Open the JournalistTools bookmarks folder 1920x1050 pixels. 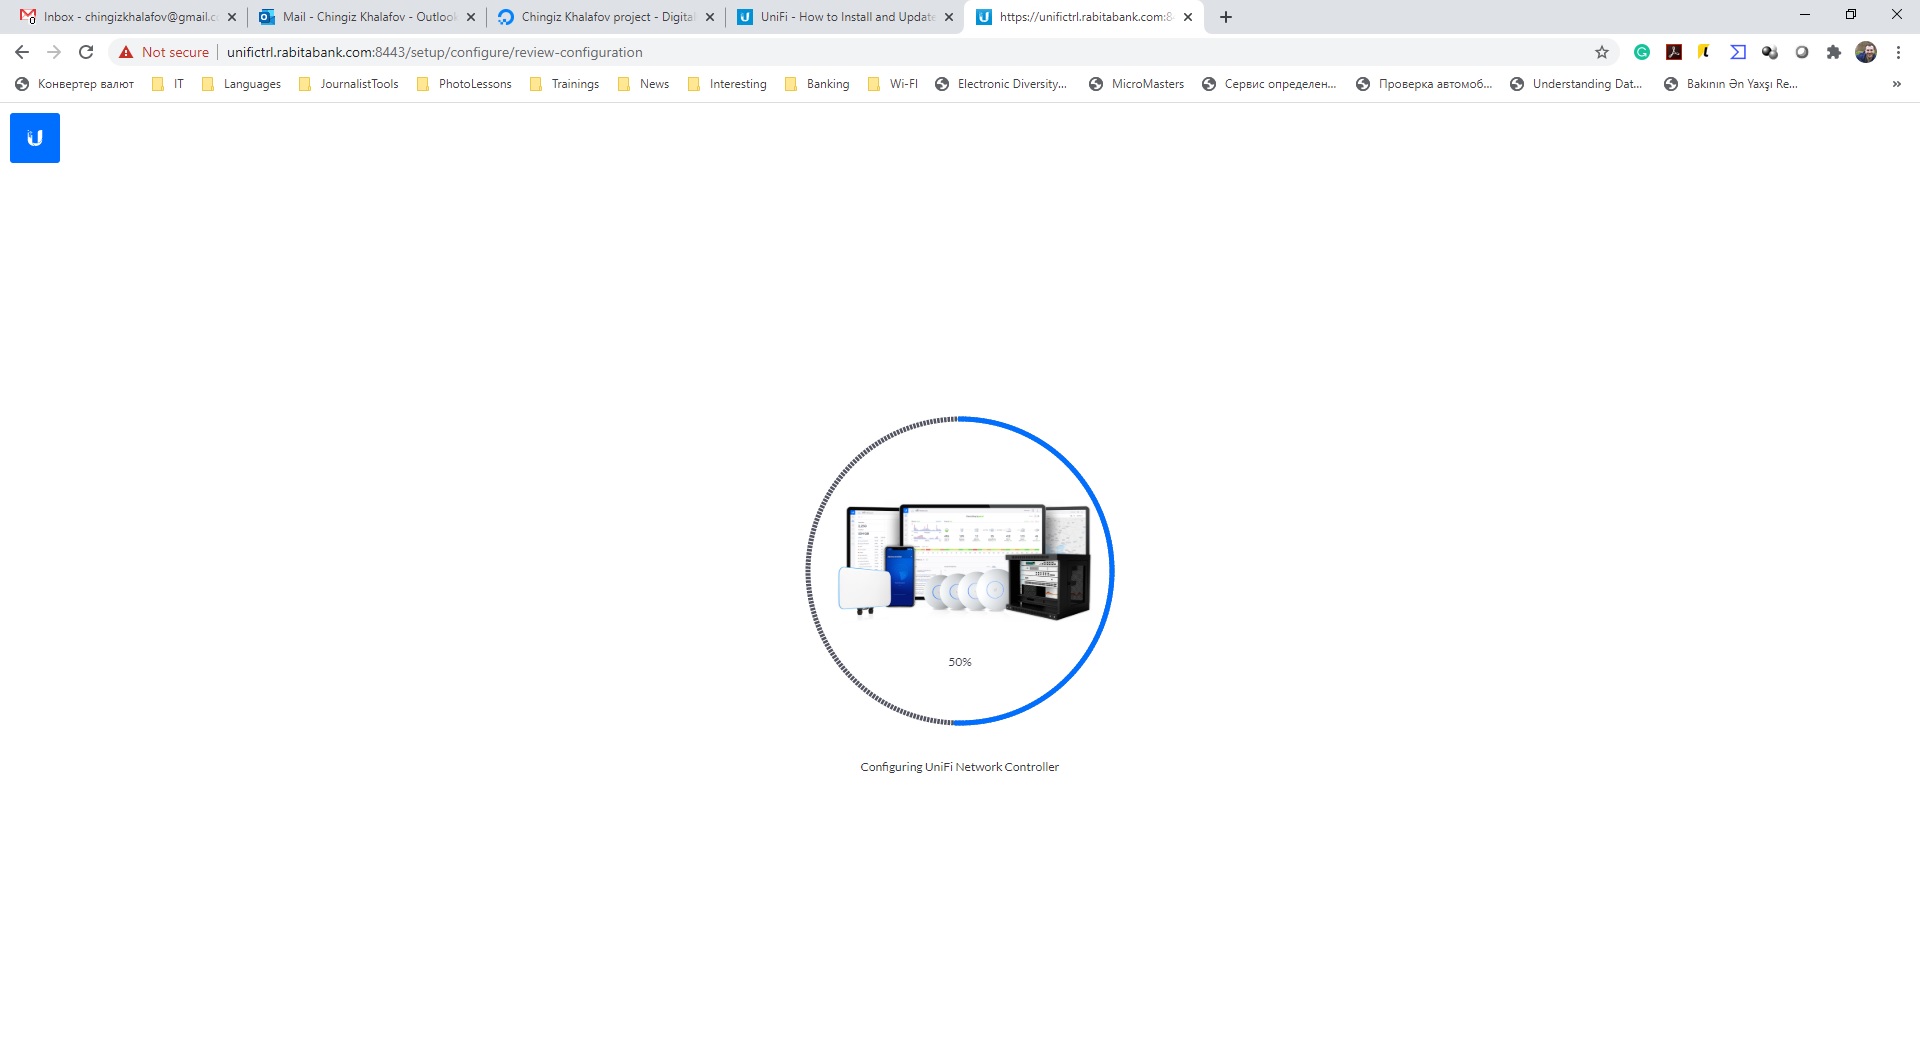tap(349, 84)
